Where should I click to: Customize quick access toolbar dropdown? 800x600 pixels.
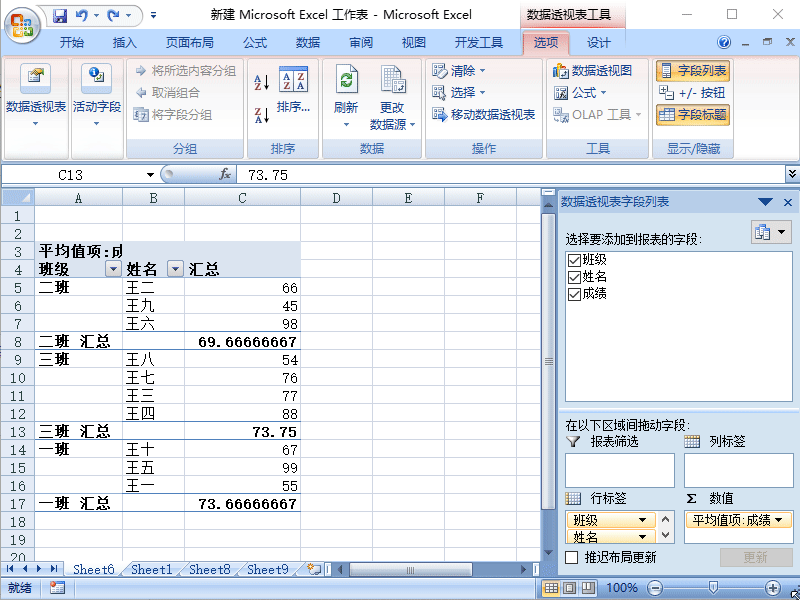153,16
